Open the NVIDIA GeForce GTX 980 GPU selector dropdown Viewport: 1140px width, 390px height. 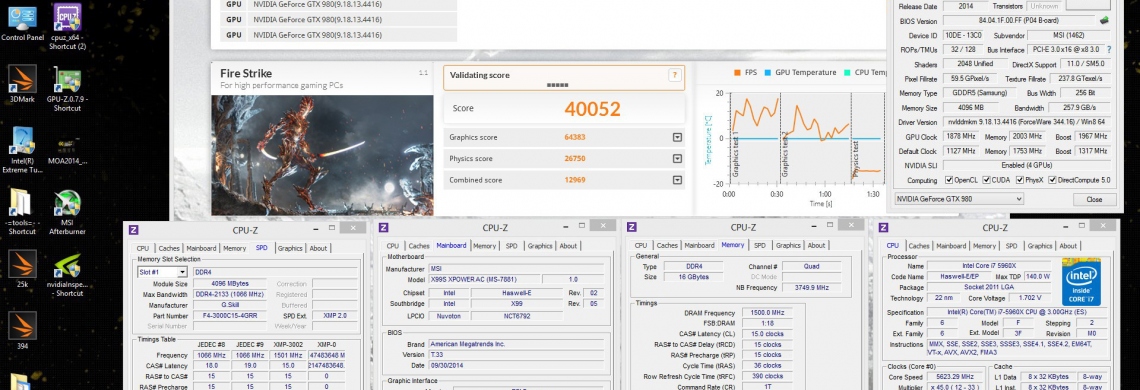pyautogui.click(x=959, y=199)
